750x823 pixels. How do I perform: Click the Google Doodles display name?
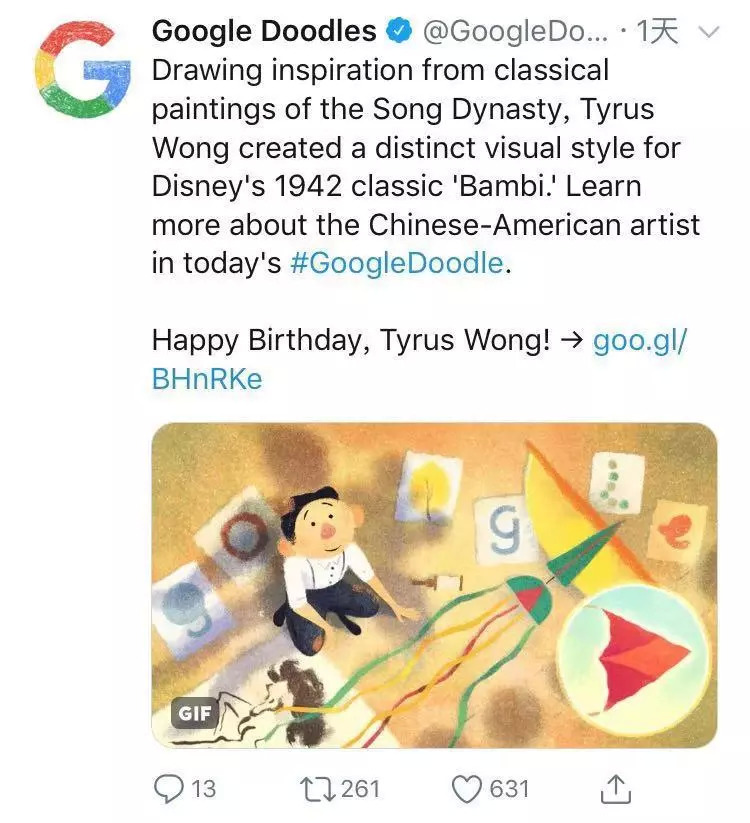point(265,32)
